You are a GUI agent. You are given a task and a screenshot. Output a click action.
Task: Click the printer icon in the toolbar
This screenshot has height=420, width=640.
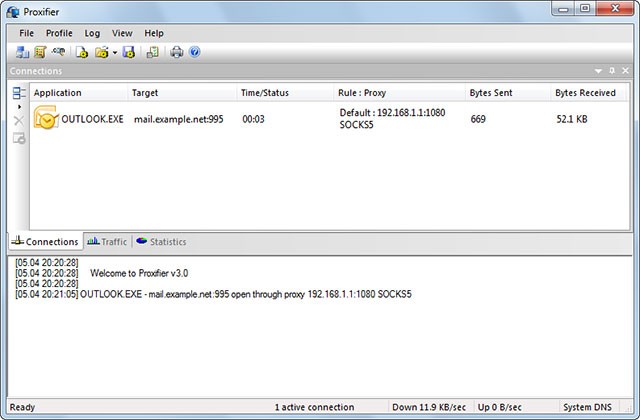tap(177, 52)
